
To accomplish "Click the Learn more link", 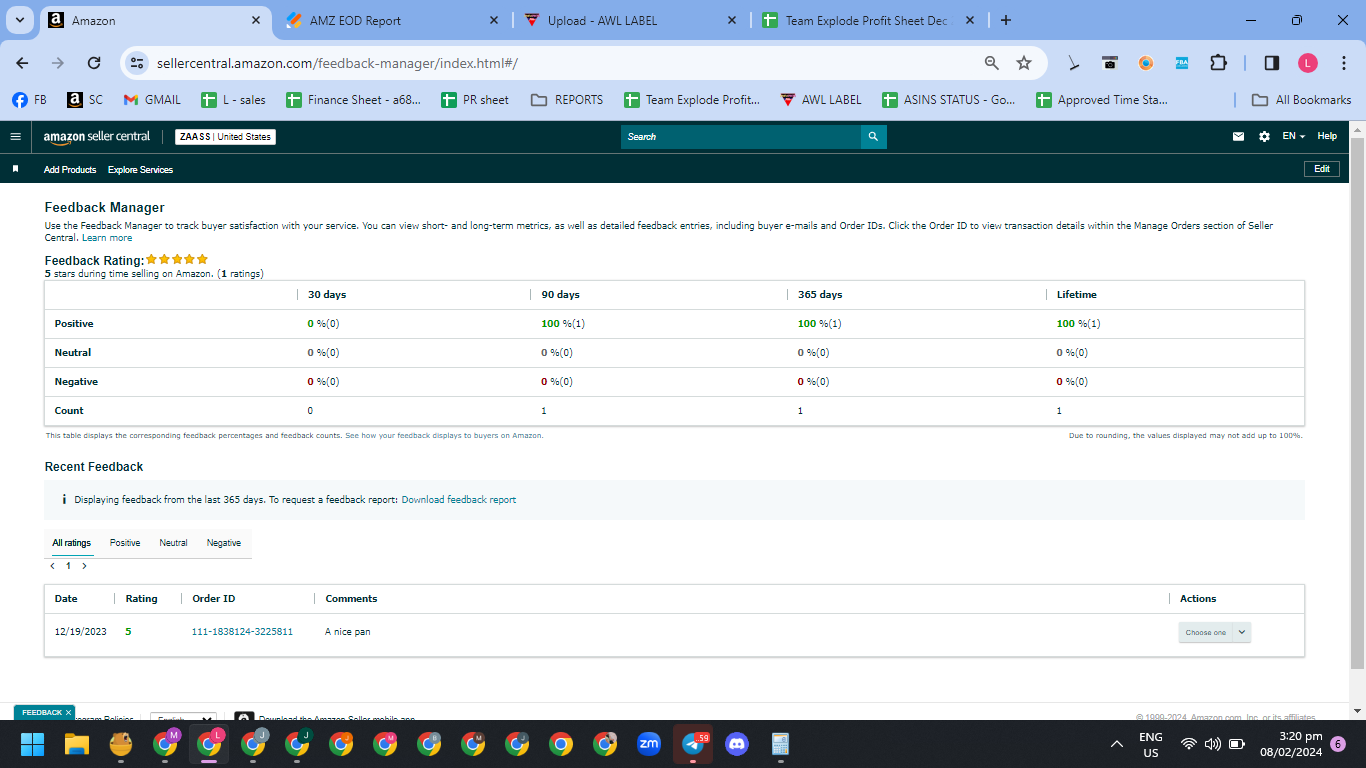I will [x=107, y=238].
